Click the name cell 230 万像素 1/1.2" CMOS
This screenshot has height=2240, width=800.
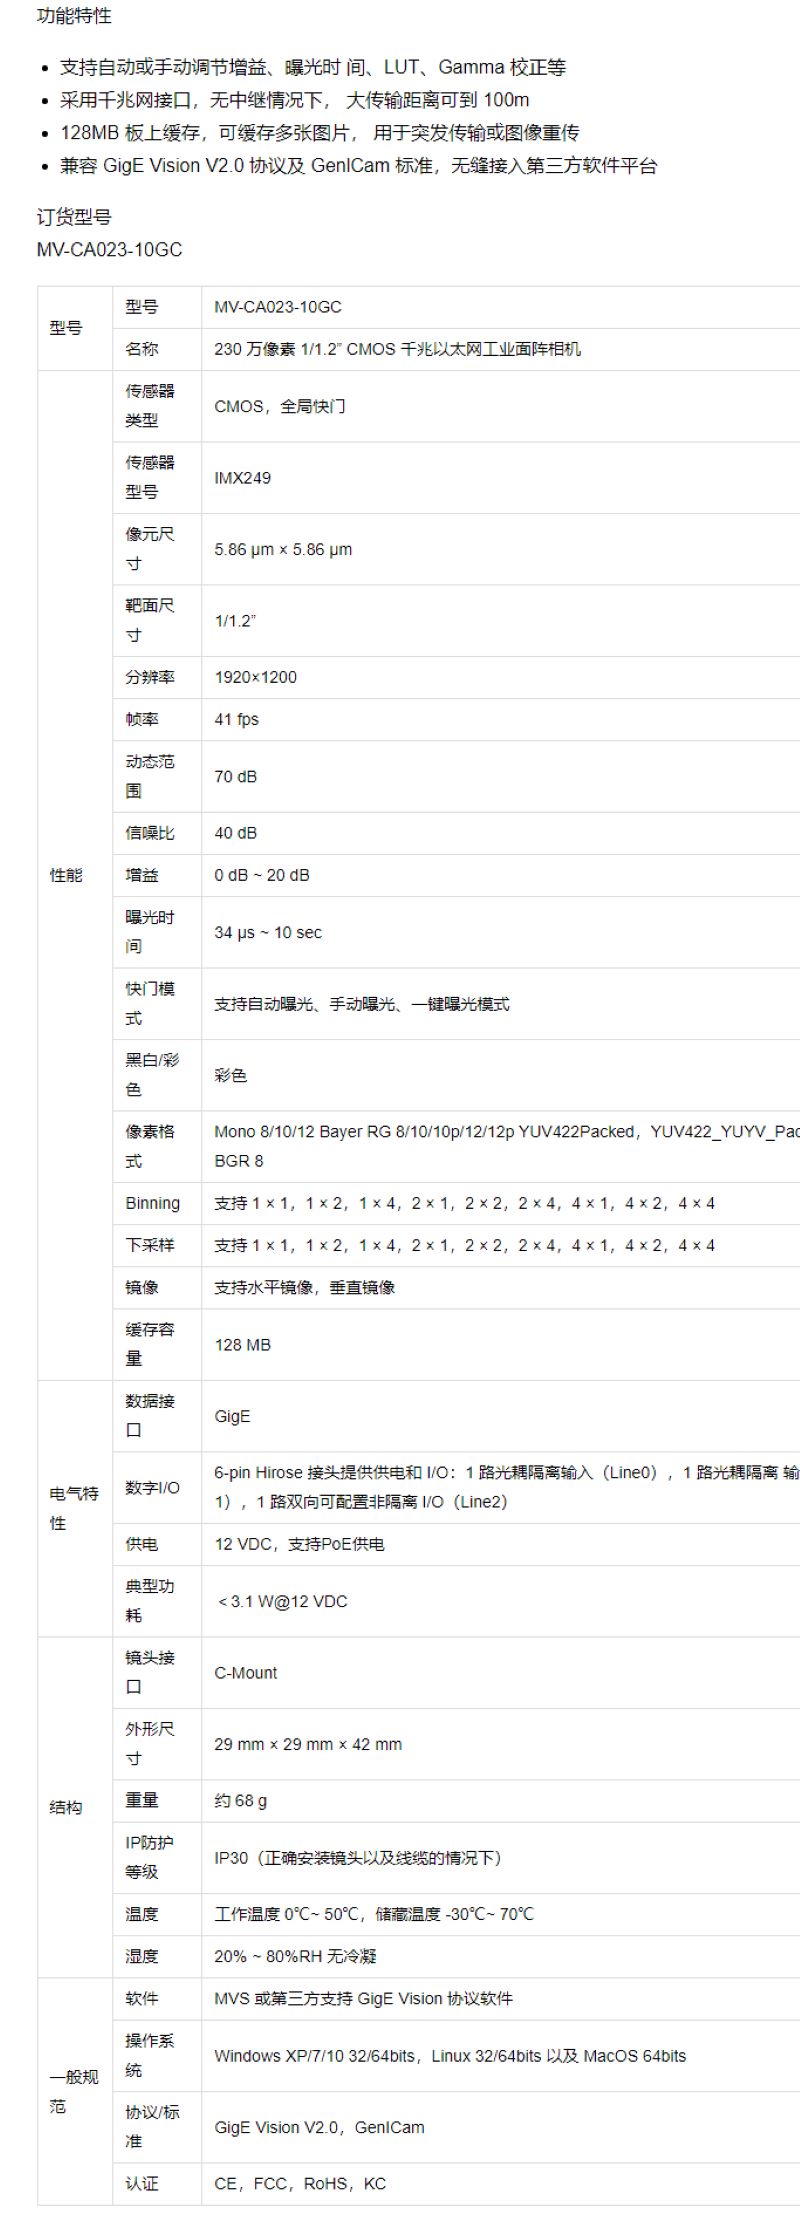398,349
